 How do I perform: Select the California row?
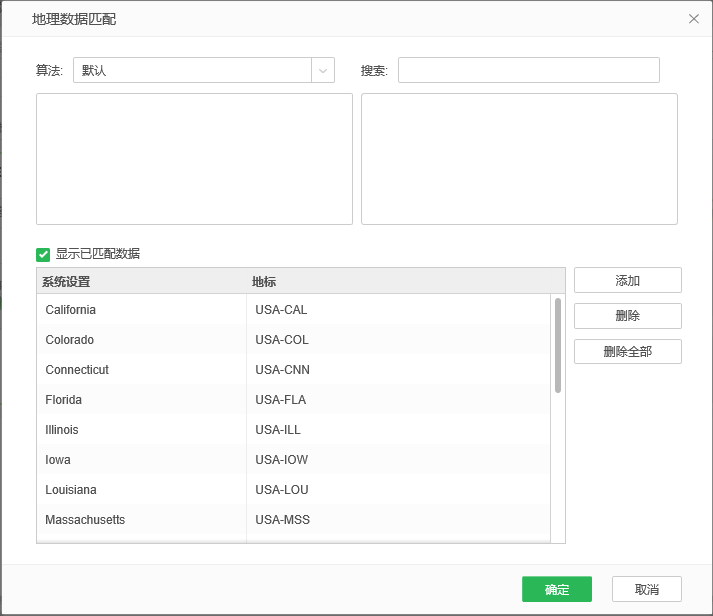tap(293, 310)
